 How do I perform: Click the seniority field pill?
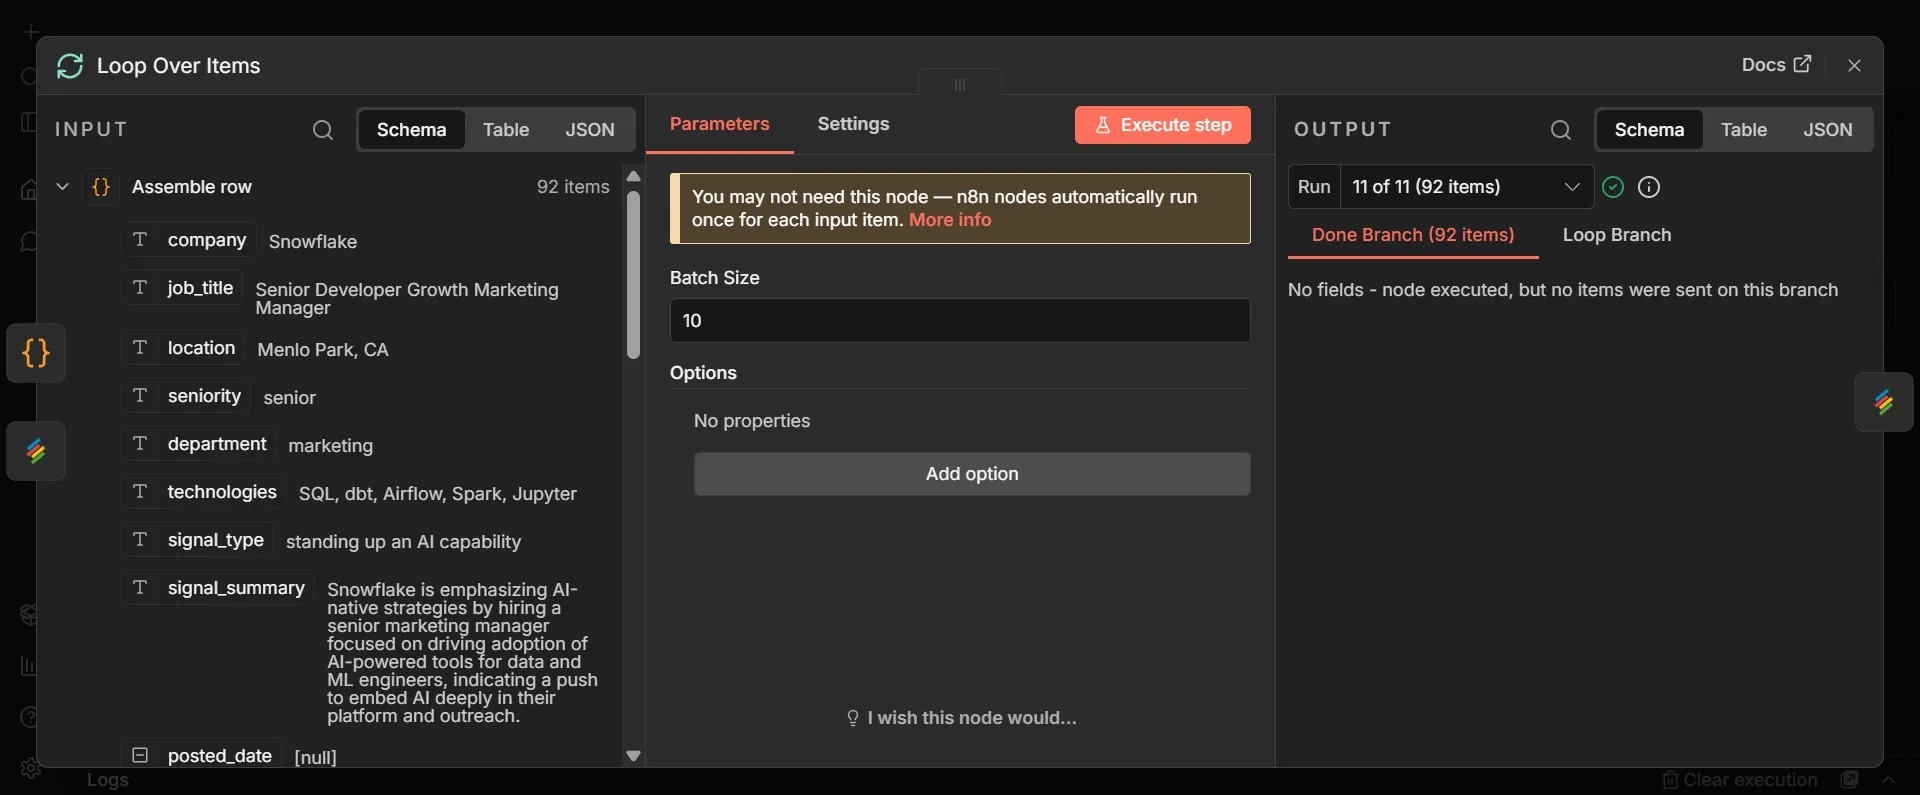[x=187, y=396]
